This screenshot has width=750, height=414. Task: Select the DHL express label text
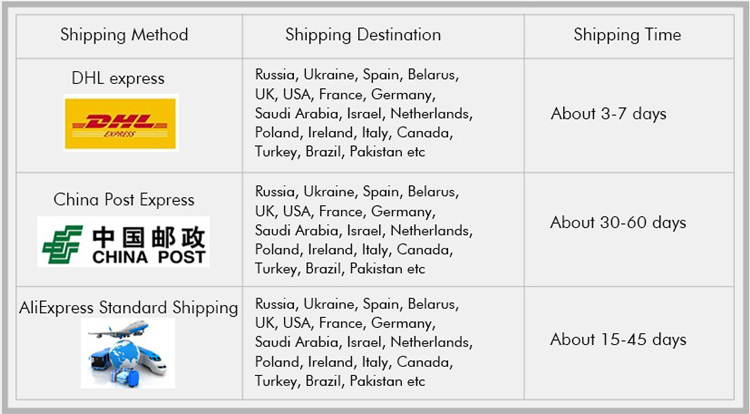[118, 77]
